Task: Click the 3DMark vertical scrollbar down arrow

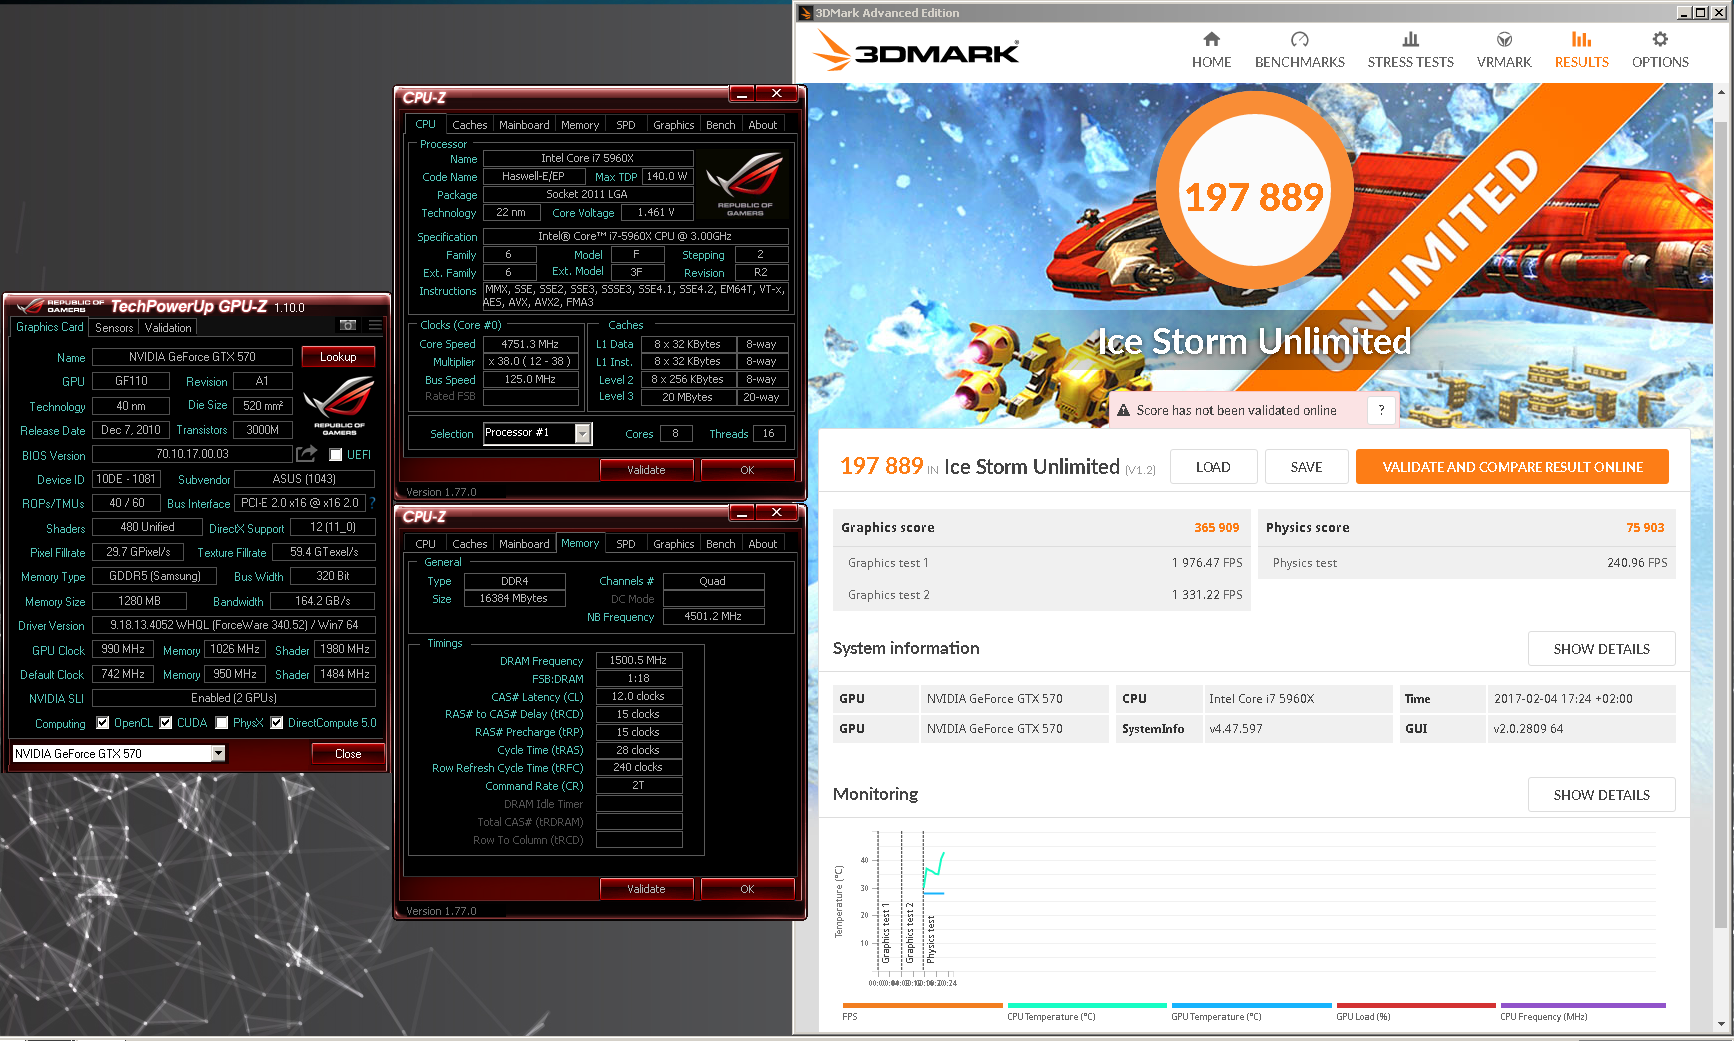Action: (x=1722, y=1024)
